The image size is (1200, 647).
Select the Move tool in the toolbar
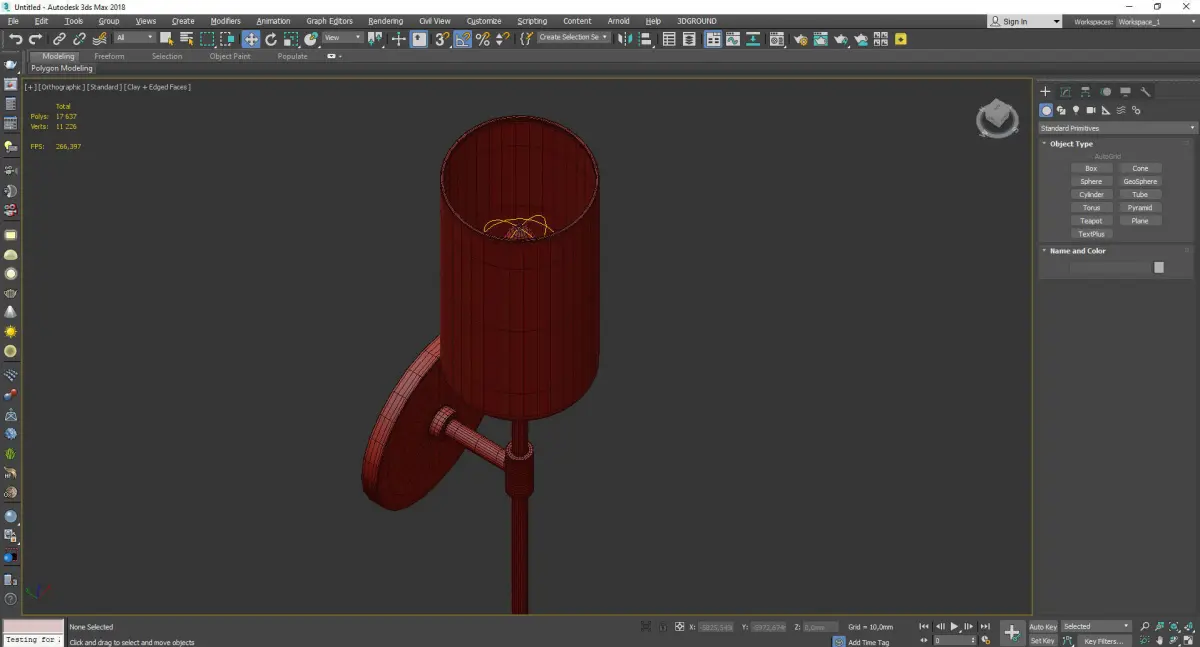pos(250,39)
